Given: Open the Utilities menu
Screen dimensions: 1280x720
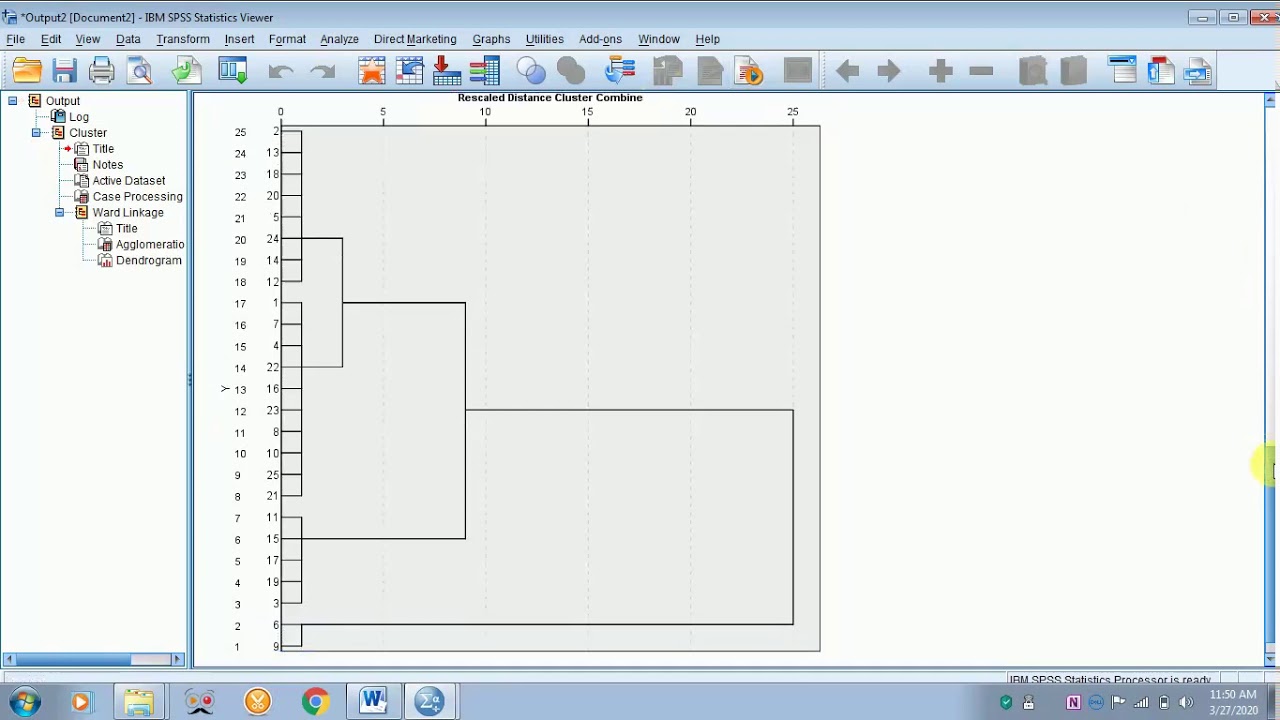Looking at the screenshot, I should (x=545, y=39).
